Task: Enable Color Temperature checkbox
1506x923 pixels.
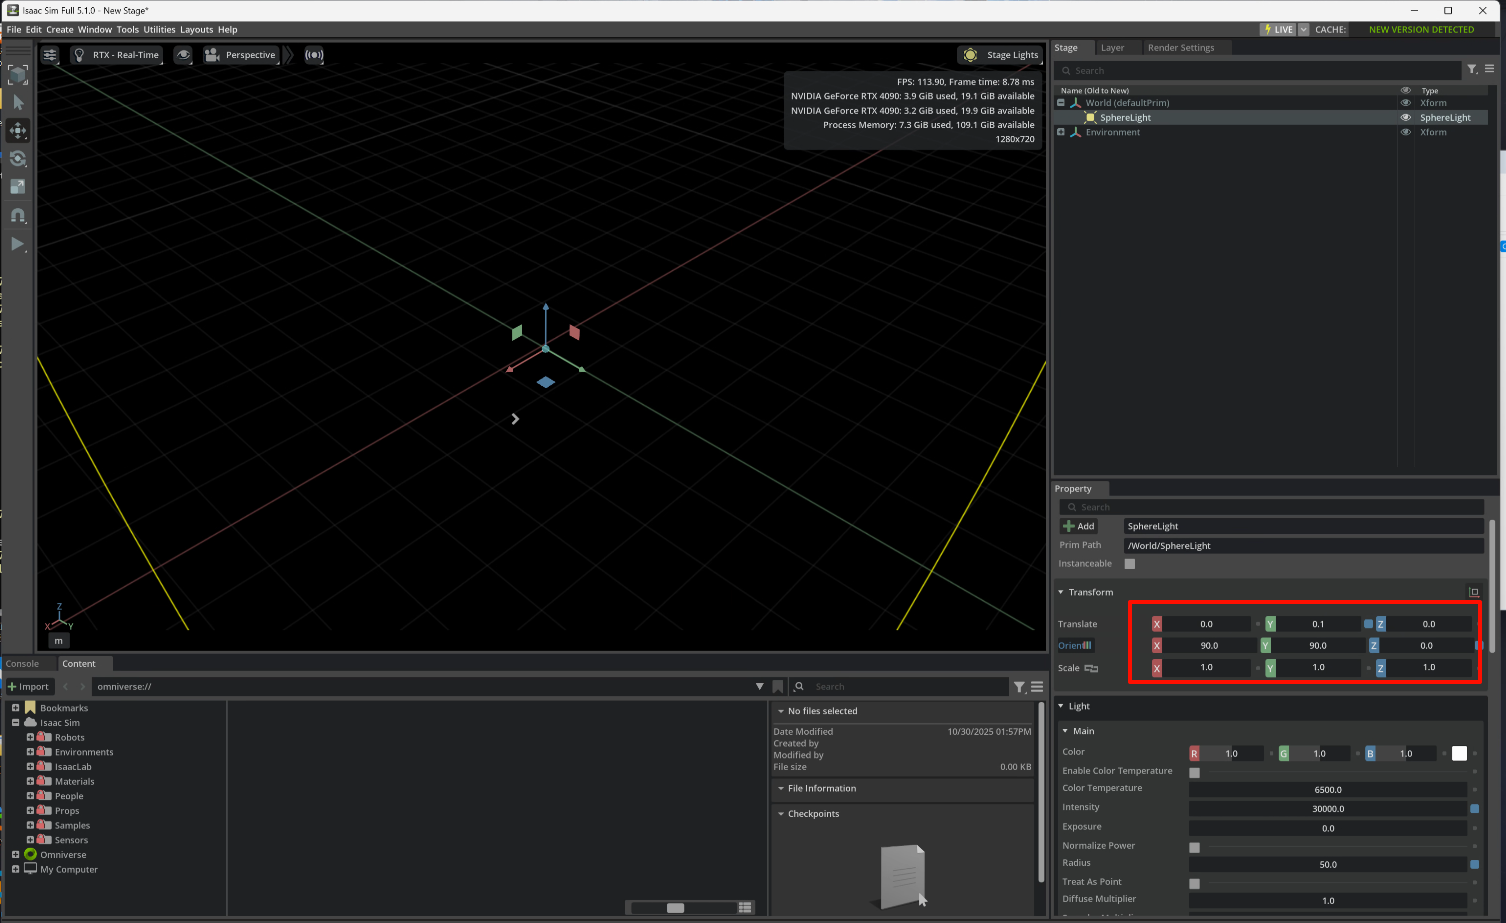Action: click(1194, 772)
